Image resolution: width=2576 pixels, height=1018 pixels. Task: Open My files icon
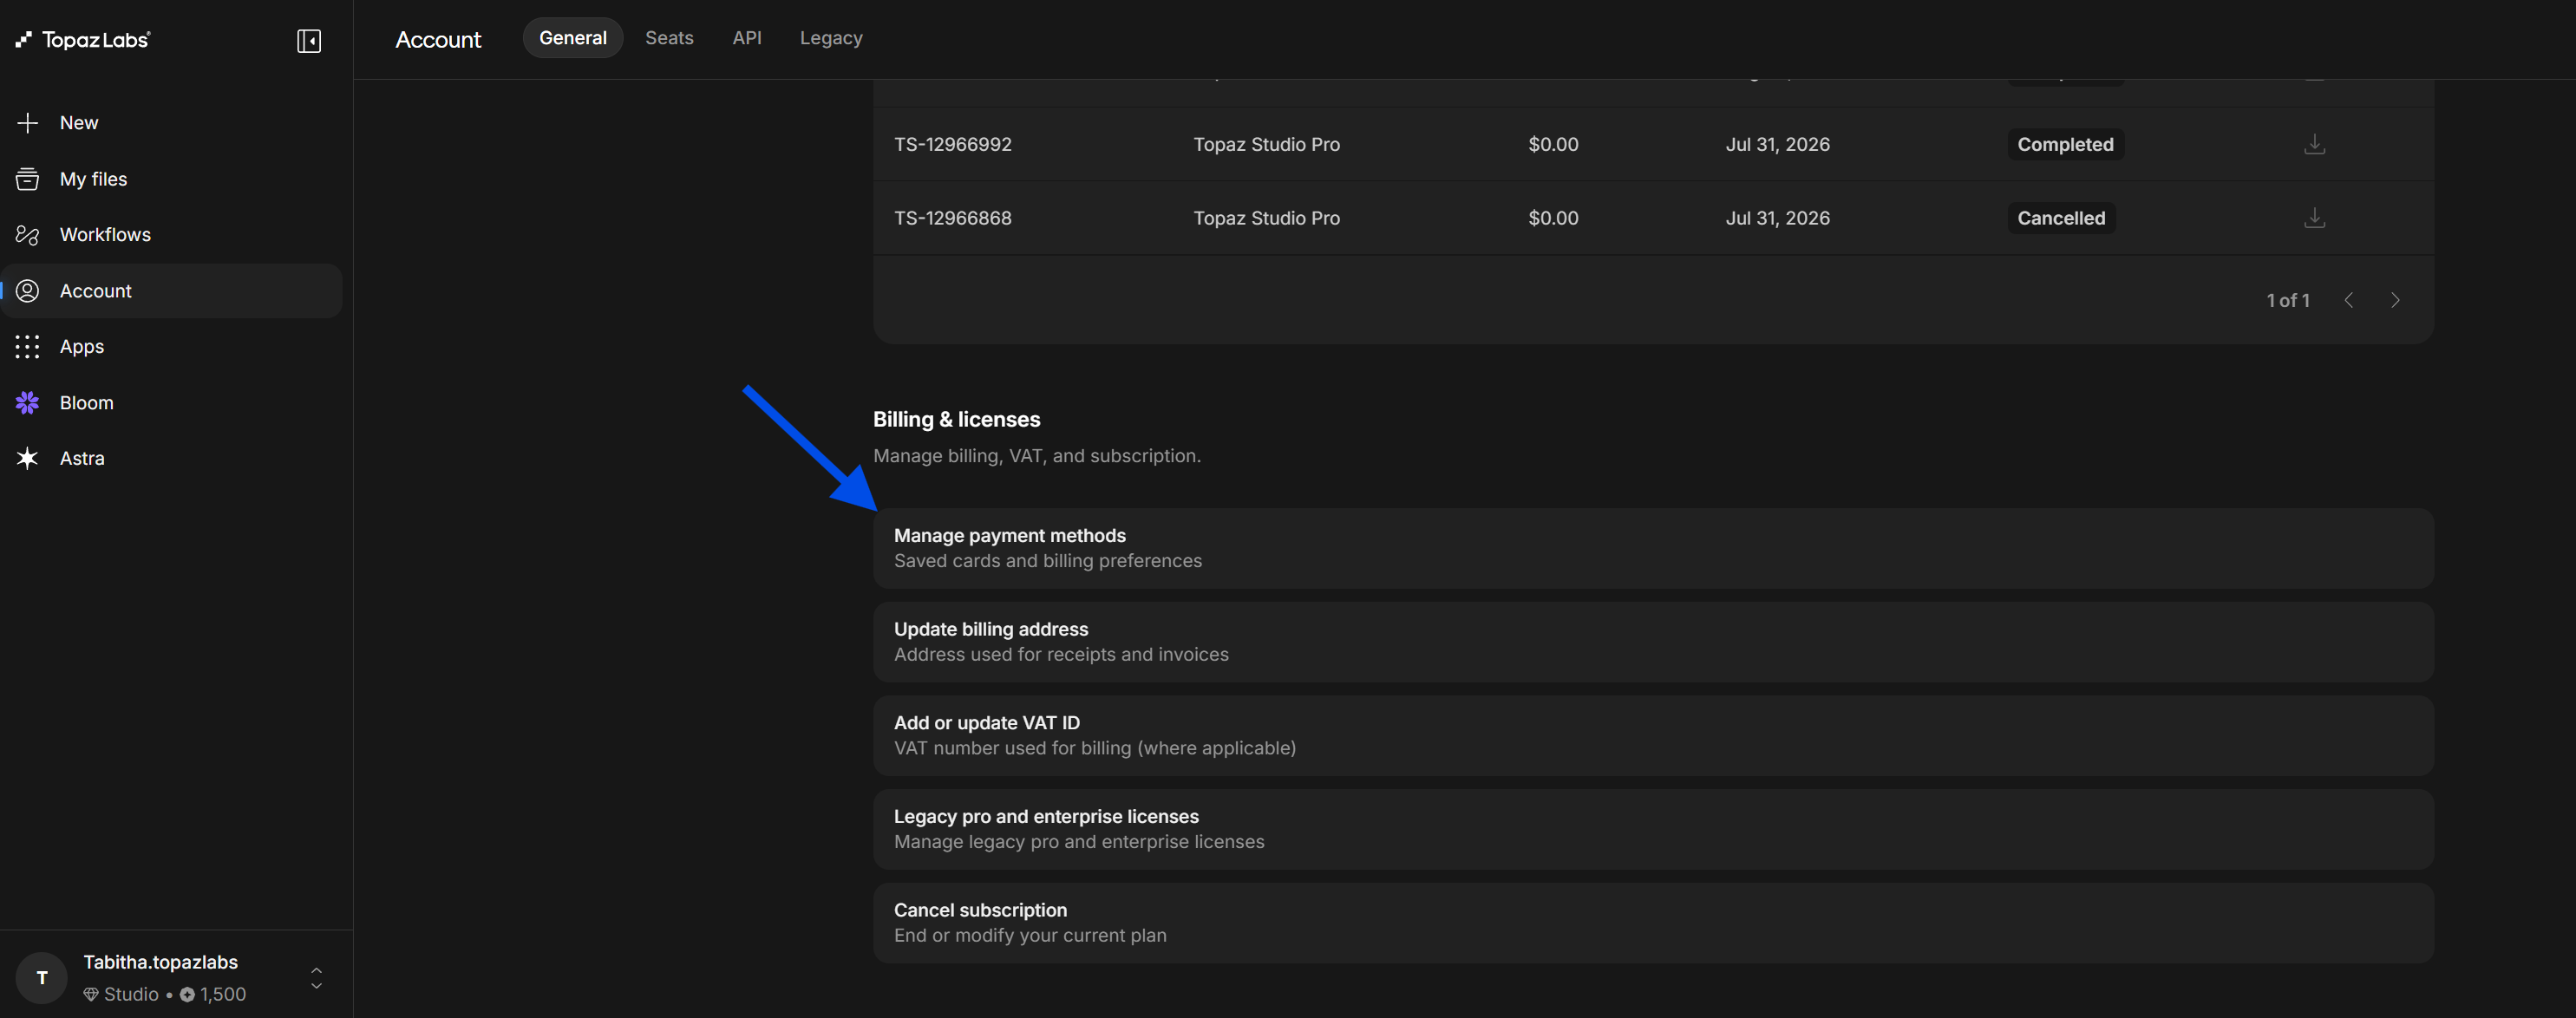click(x=27, y=179)
